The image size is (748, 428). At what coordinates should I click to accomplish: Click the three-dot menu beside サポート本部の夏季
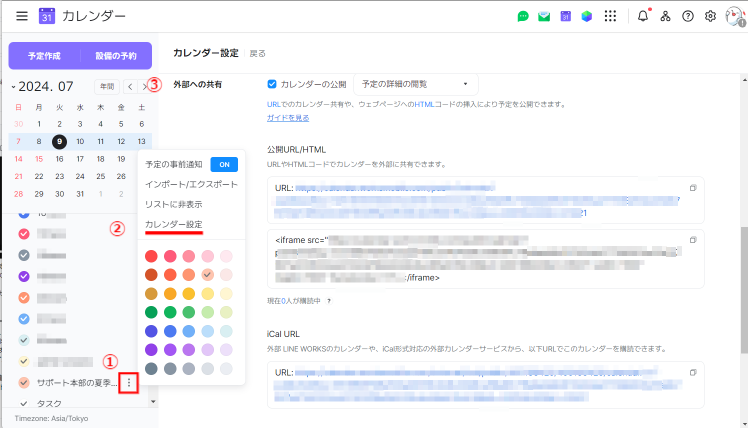coord(127,382)
